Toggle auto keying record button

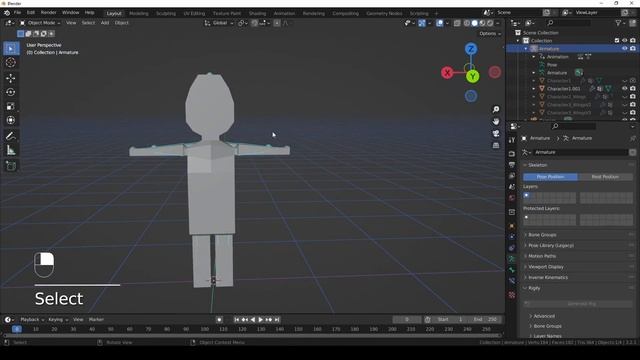pyautogui.click(x=219, y=320)
